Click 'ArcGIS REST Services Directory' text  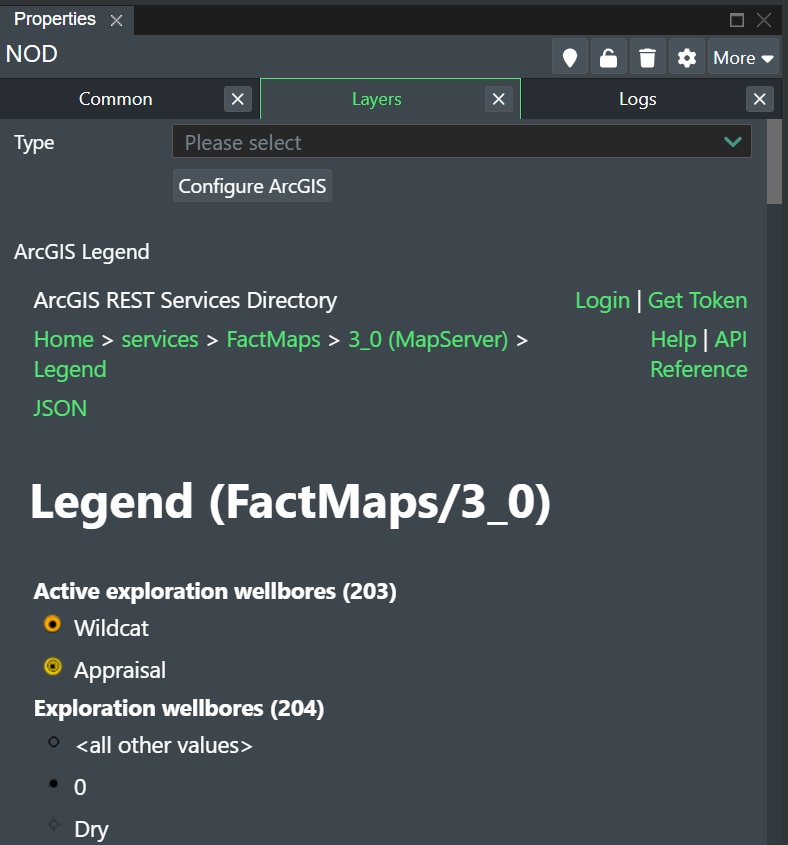185,300
